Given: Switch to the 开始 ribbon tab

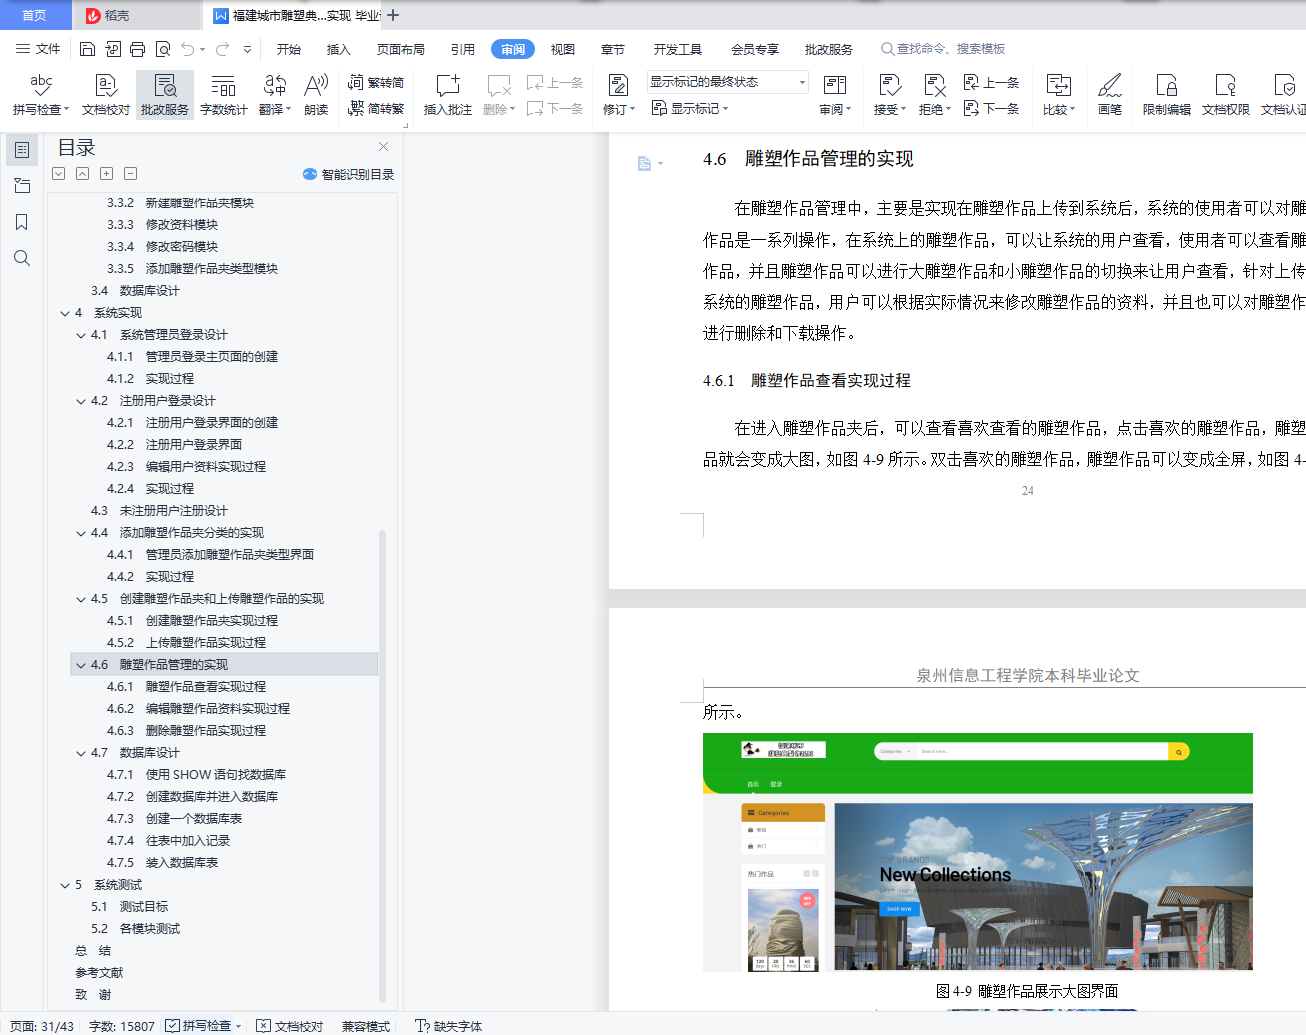Looking at the screenshot, I should 289,49.
